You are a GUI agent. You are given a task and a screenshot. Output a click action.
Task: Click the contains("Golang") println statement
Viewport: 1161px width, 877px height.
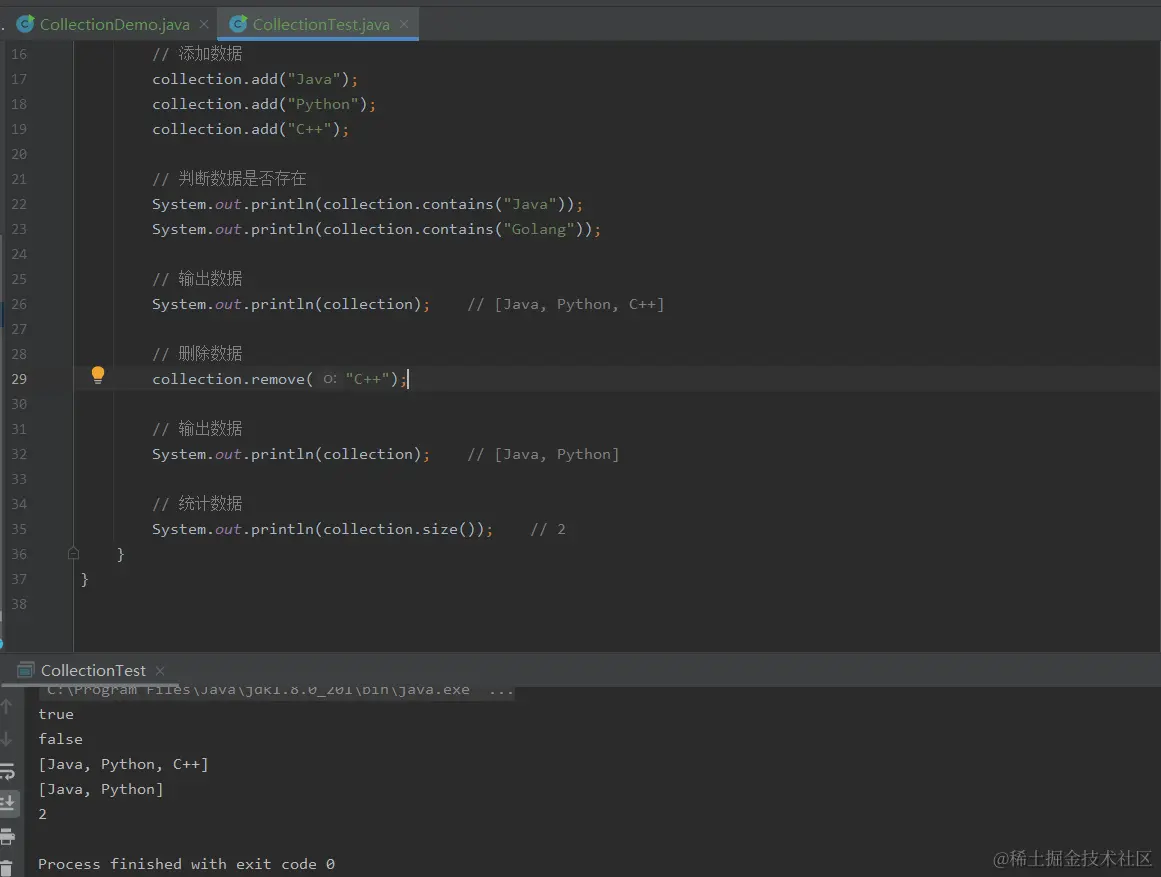376,230
